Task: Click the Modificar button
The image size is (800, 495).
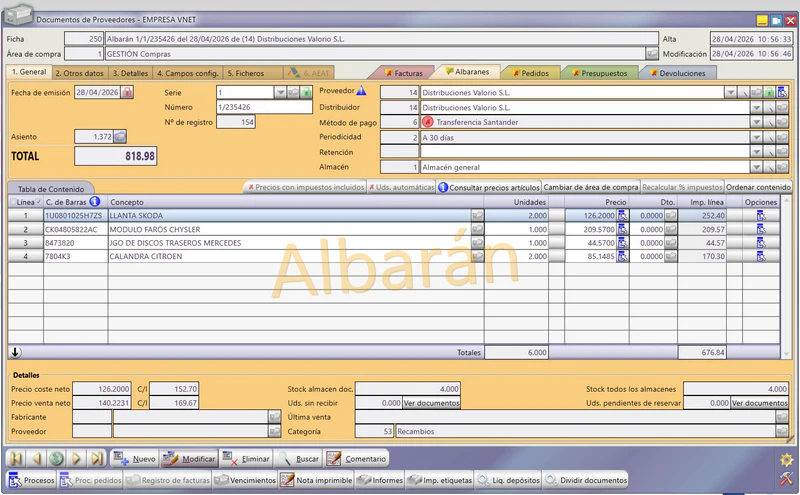Action: (x=189, y=459)
